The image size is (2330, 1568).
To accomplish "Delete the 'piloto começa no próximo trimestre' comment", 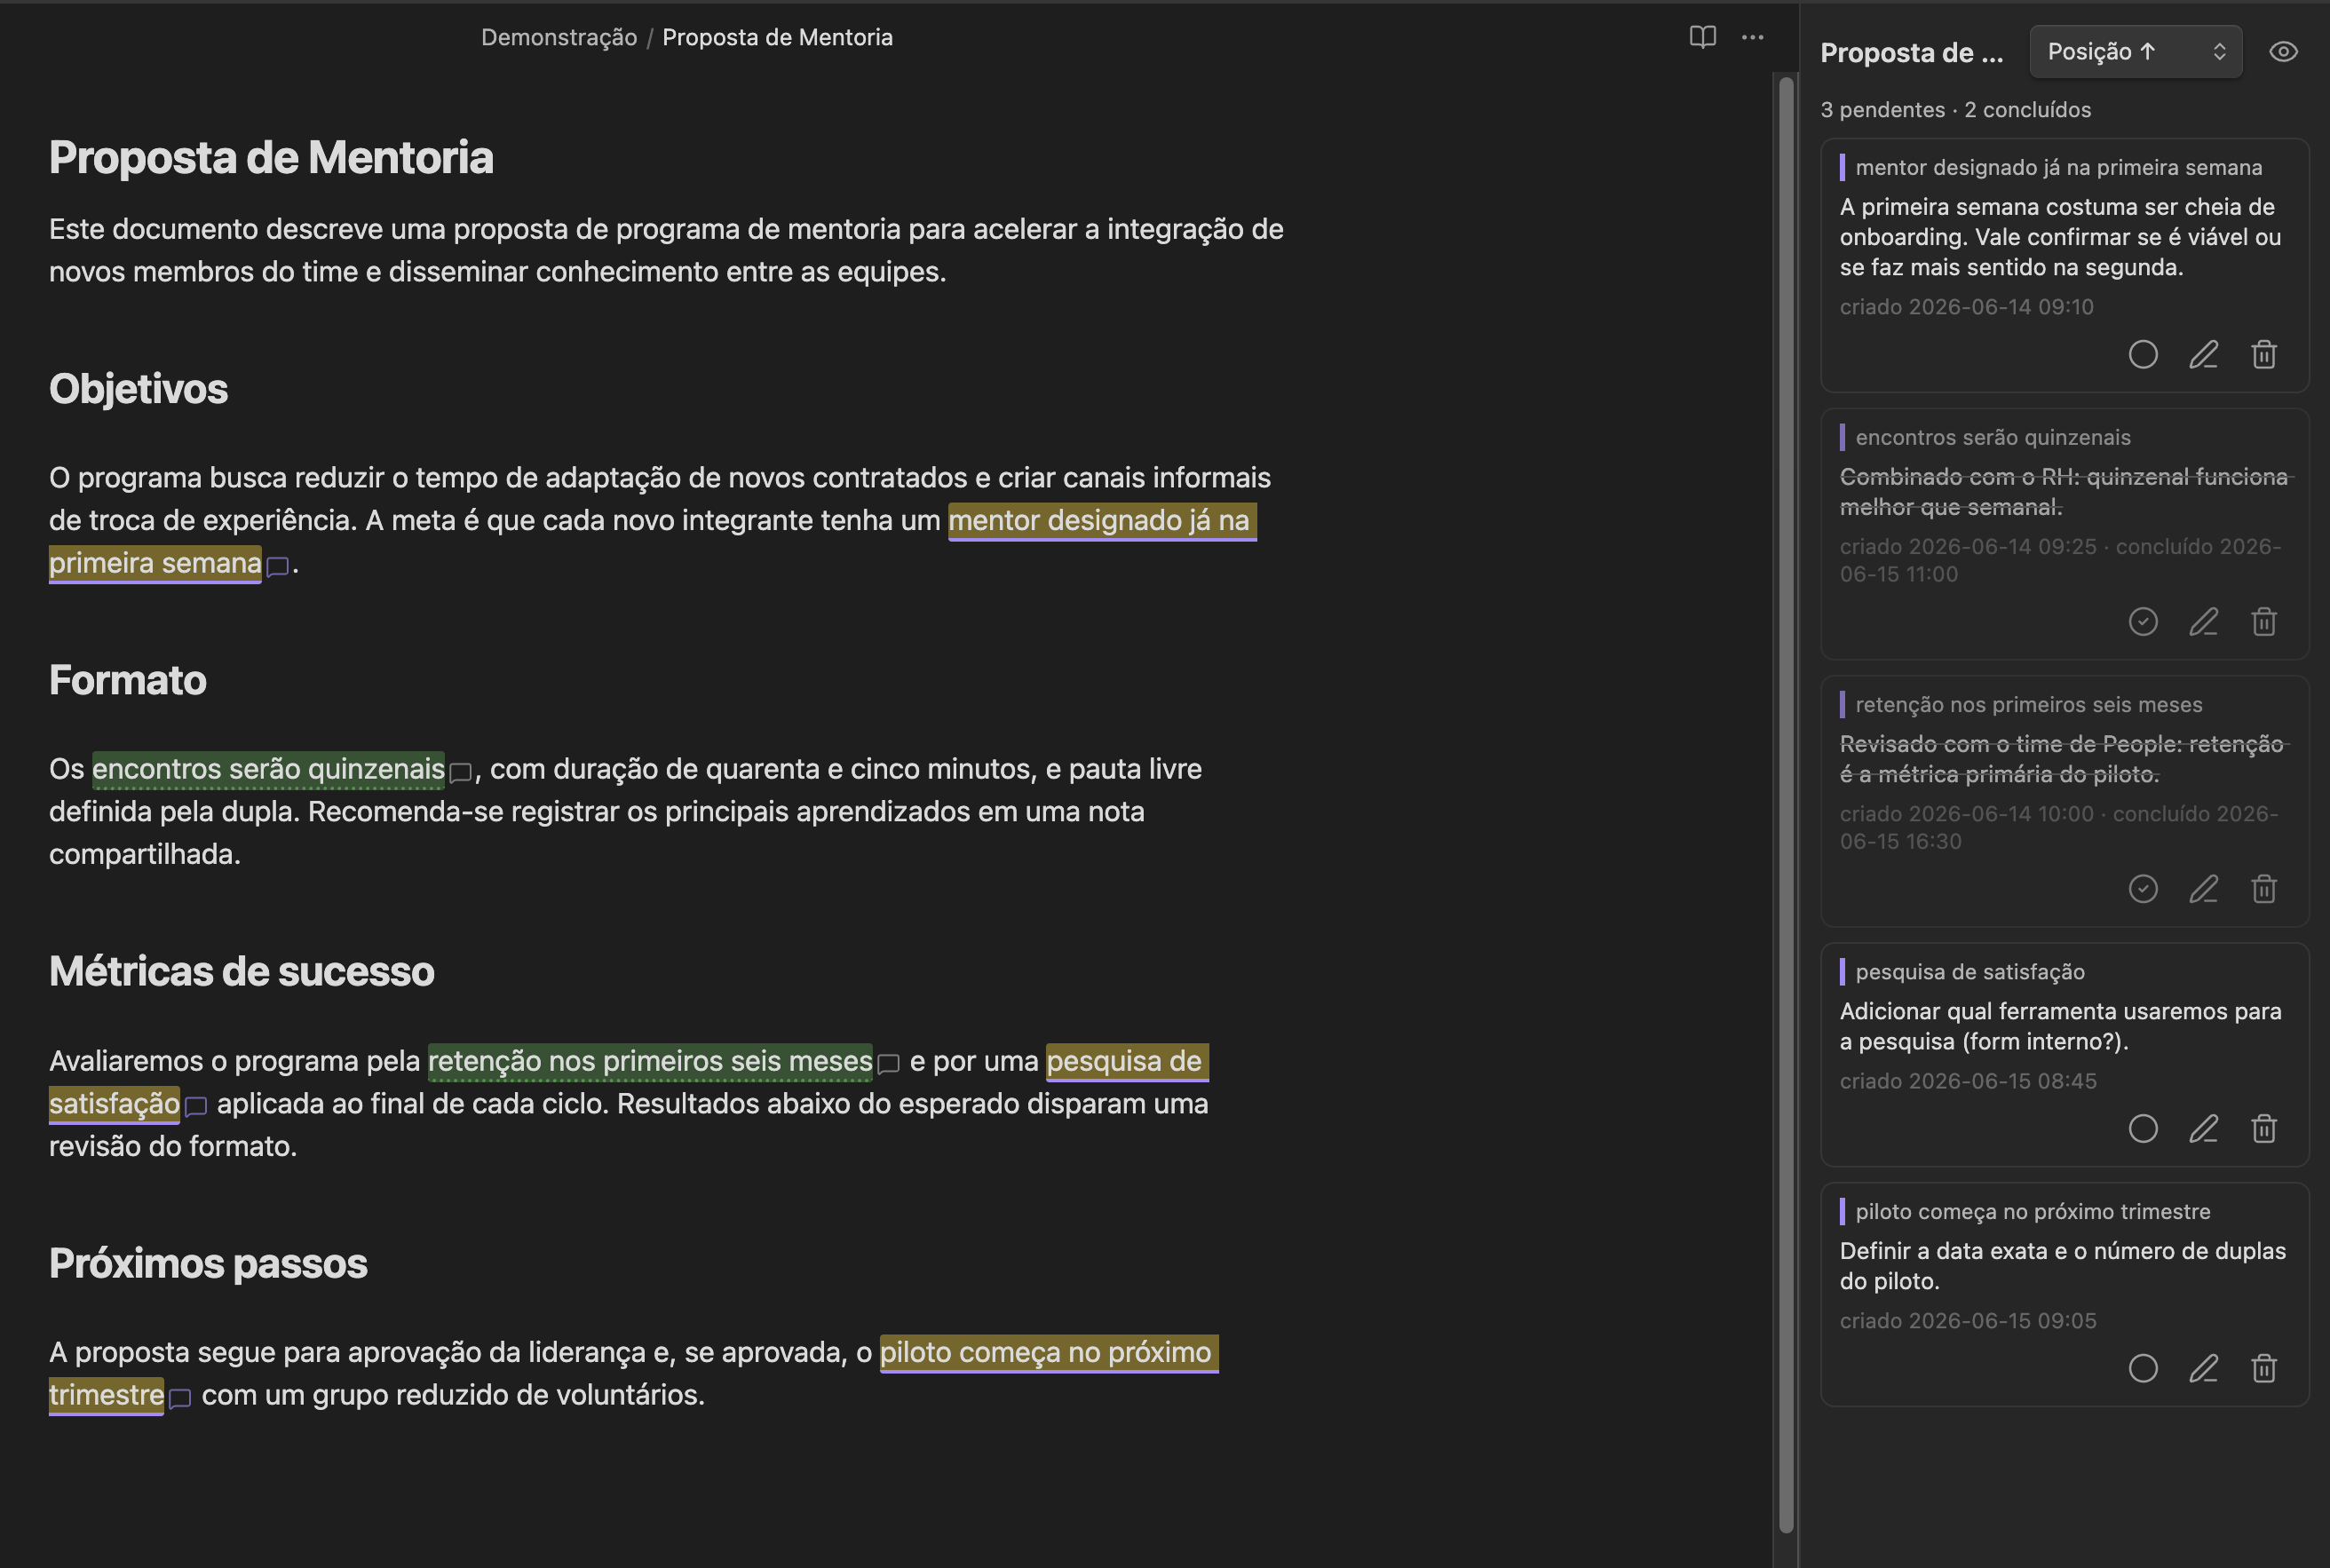I will pos(2264,1368).
